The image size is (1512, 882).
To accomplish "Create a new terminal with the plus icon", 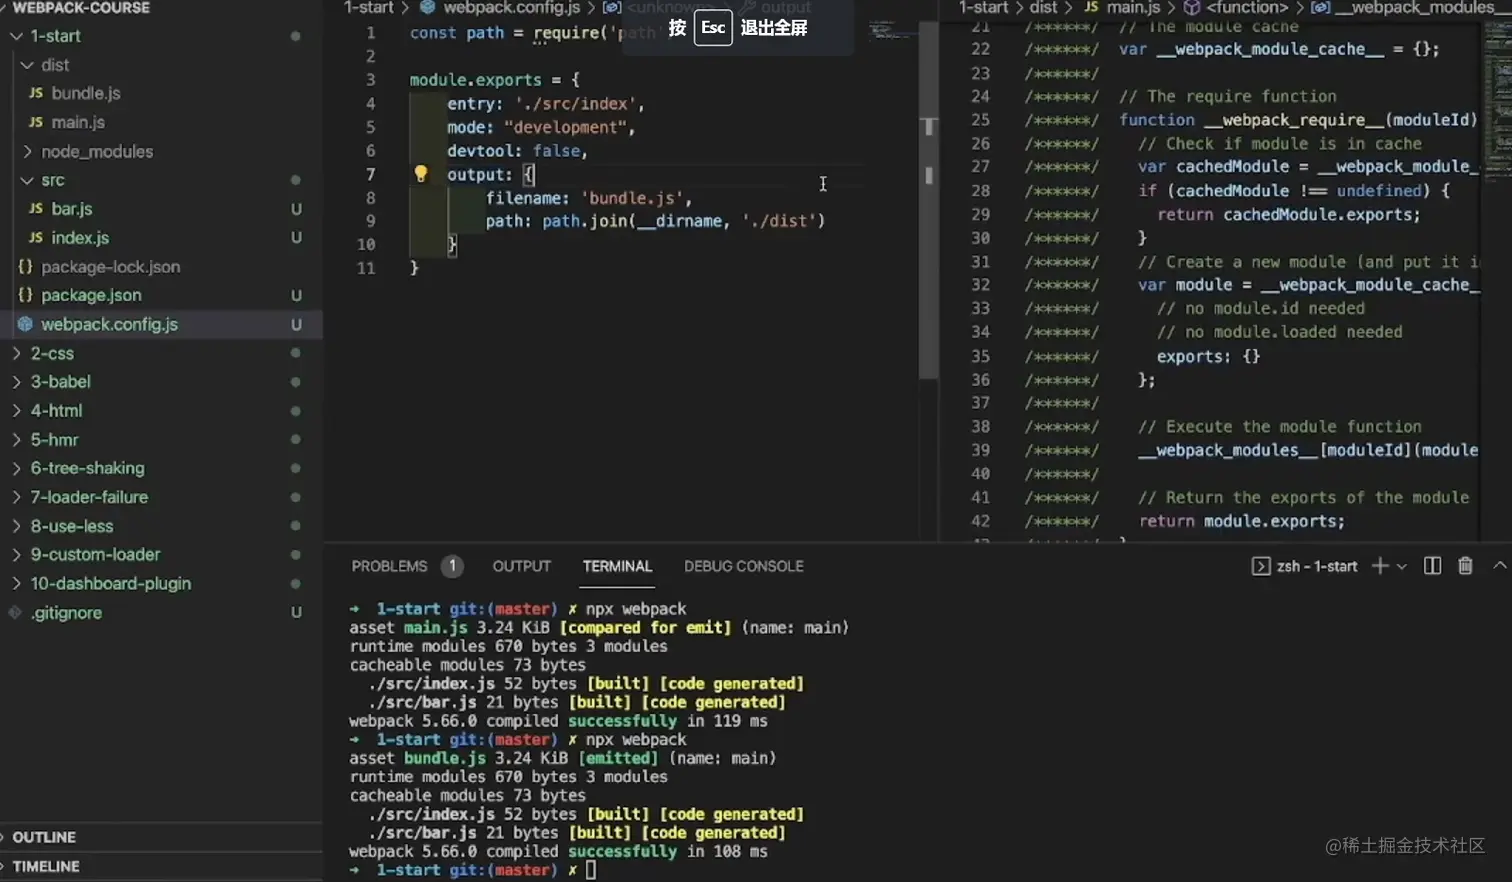I will coord(1380,566).
